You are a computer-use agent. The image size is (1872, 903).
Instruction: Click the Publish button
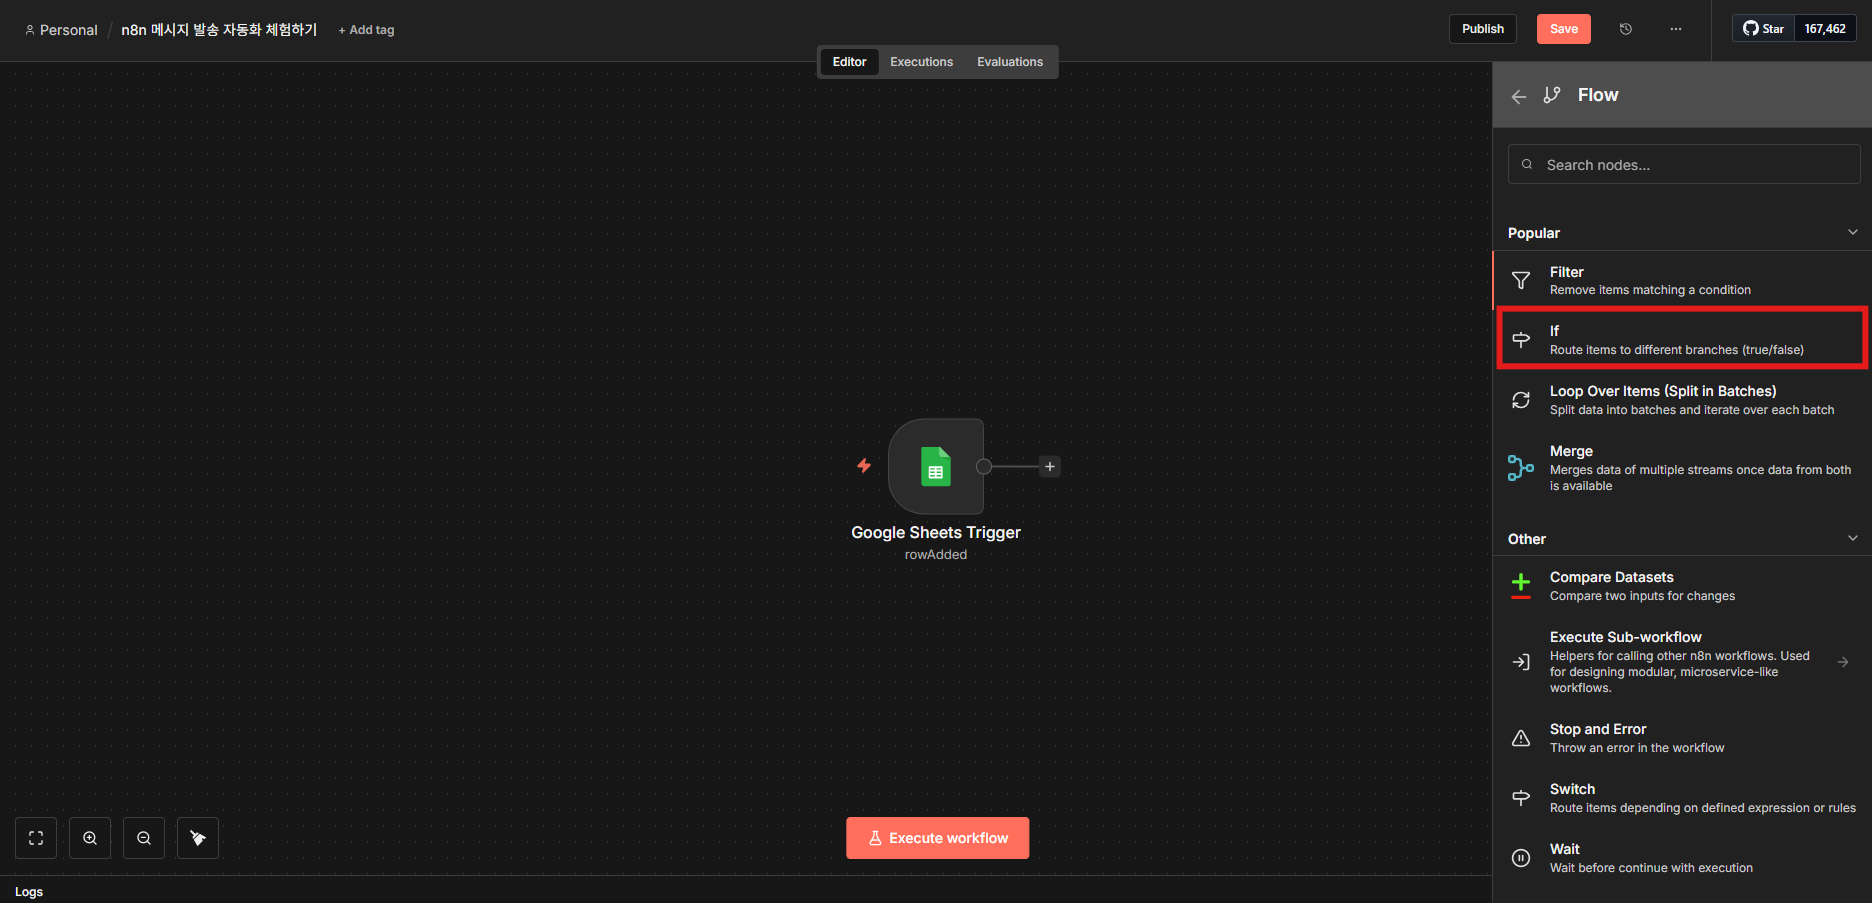tap(1482, 29)
